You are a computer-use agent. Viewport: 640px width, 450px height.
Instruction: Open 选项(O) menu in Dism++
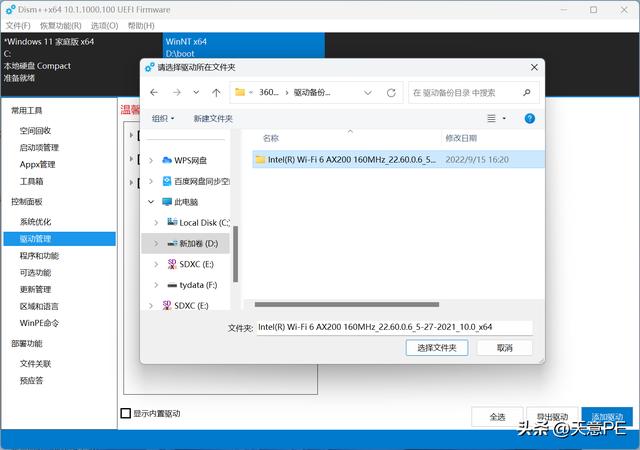click(x=104, y=26)
